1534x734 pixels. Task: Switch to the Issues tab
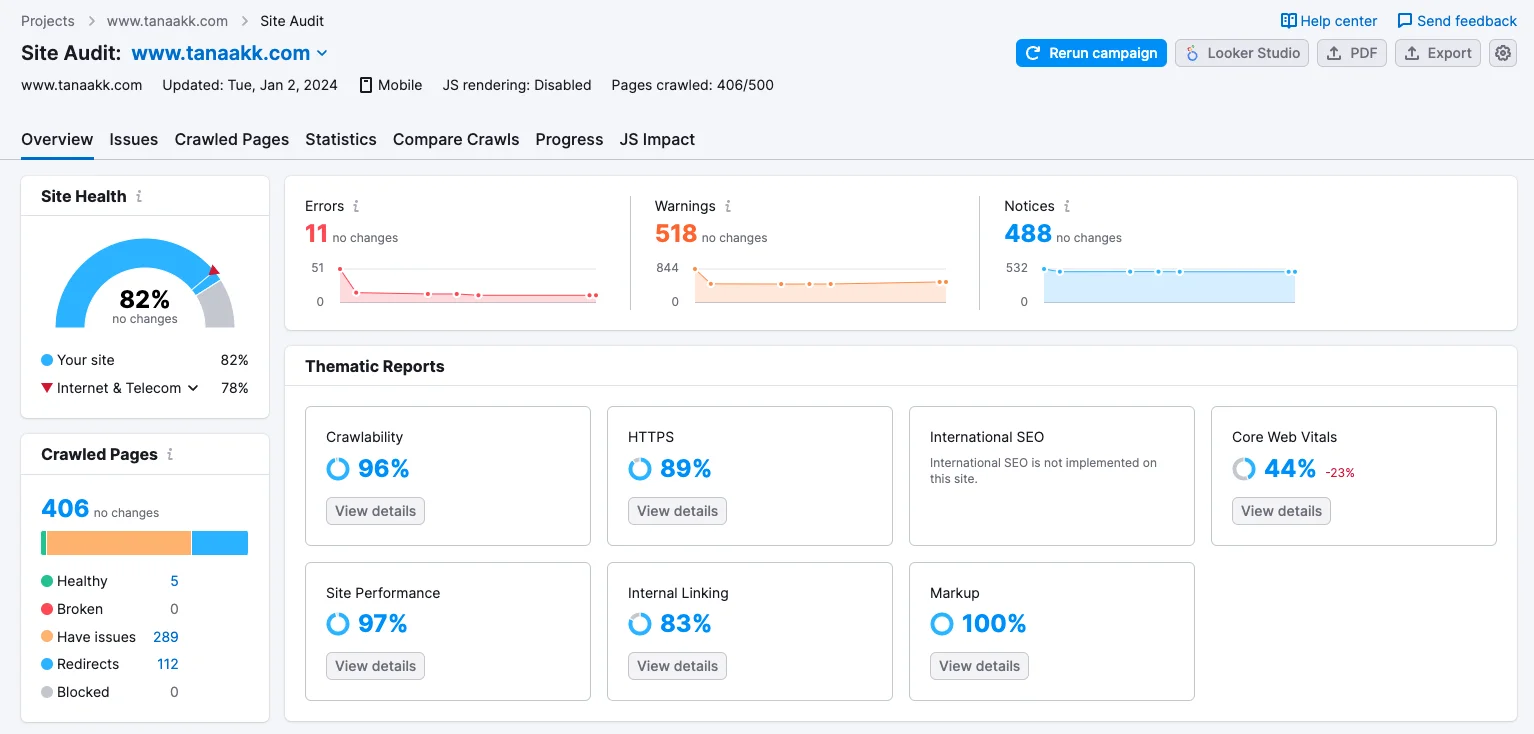pos(134,140)
